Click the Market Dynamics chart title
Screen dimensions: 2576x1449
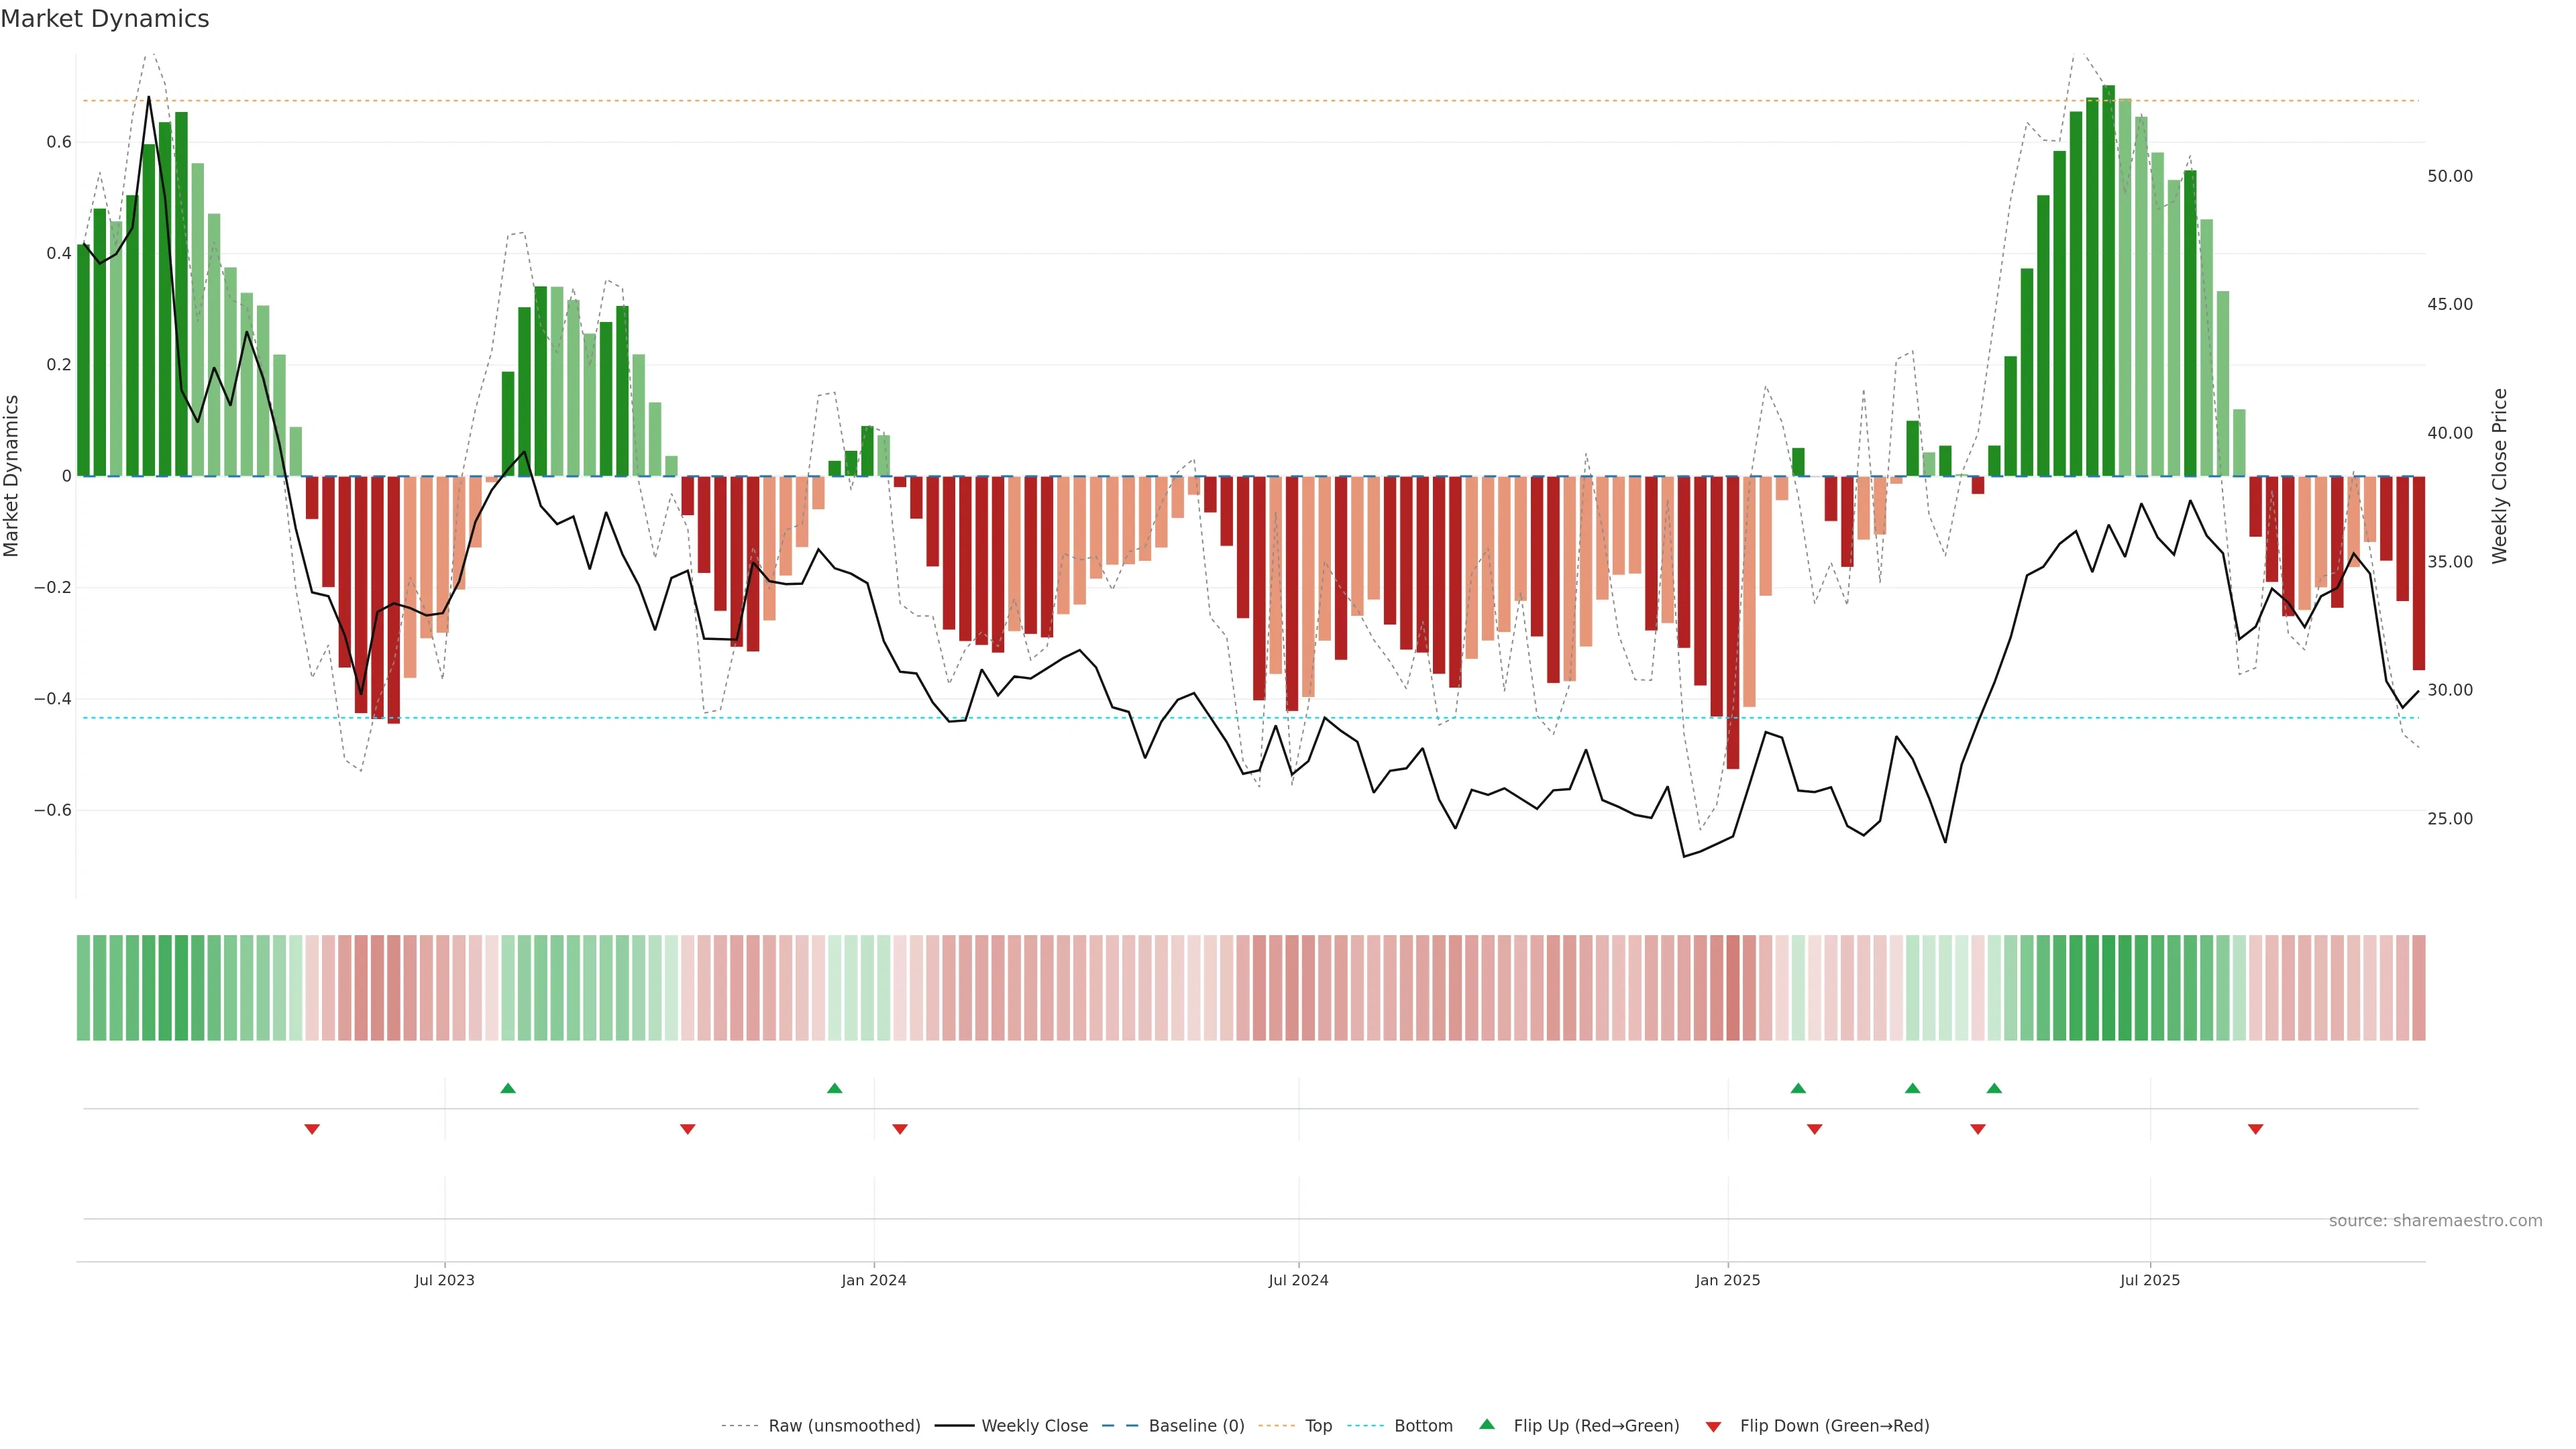105,19
